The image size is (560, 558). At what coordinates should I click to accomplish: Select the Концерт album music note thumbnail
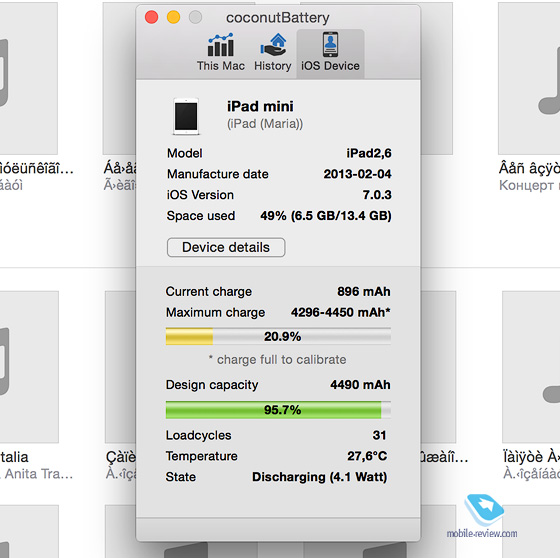529,79
